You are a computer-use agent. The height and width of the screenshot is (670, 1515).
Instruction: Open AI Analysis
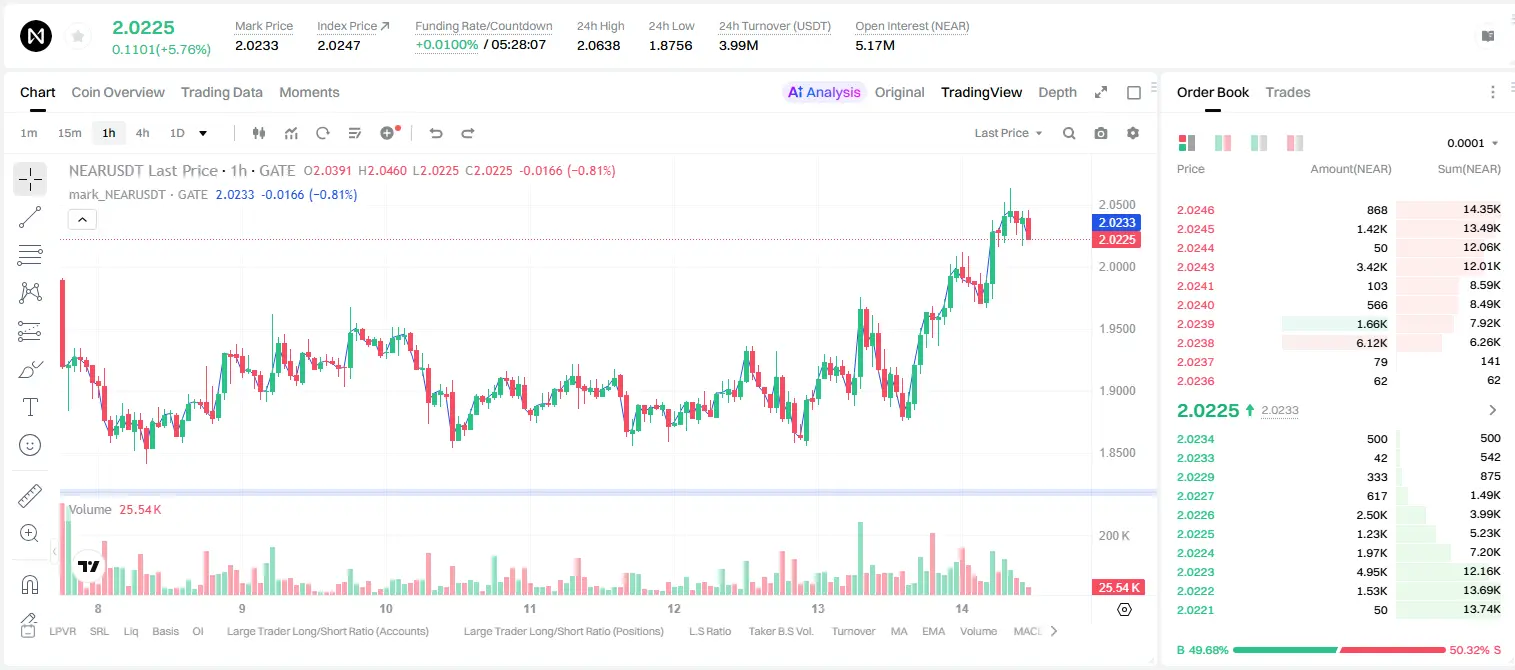(x=824, y=92)
